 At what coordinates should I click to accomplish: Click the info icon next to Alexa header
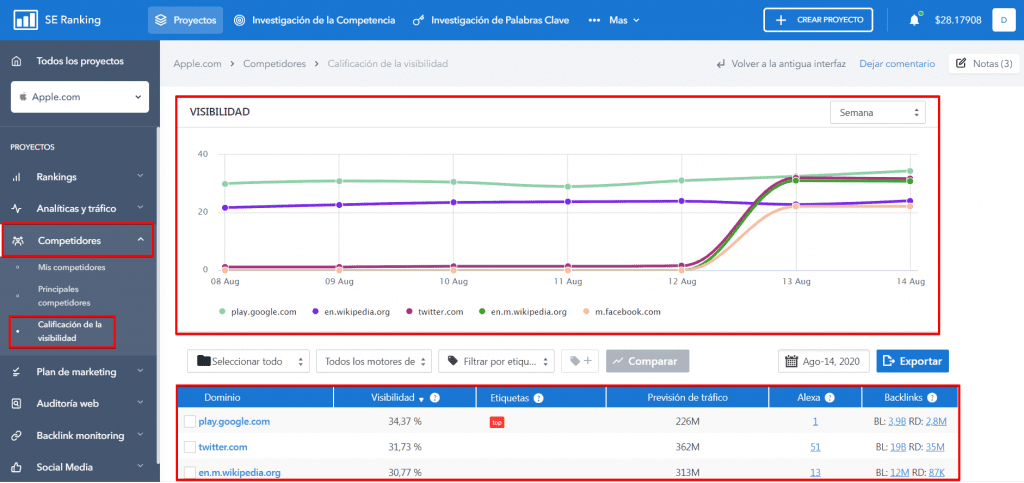point(829,397)
